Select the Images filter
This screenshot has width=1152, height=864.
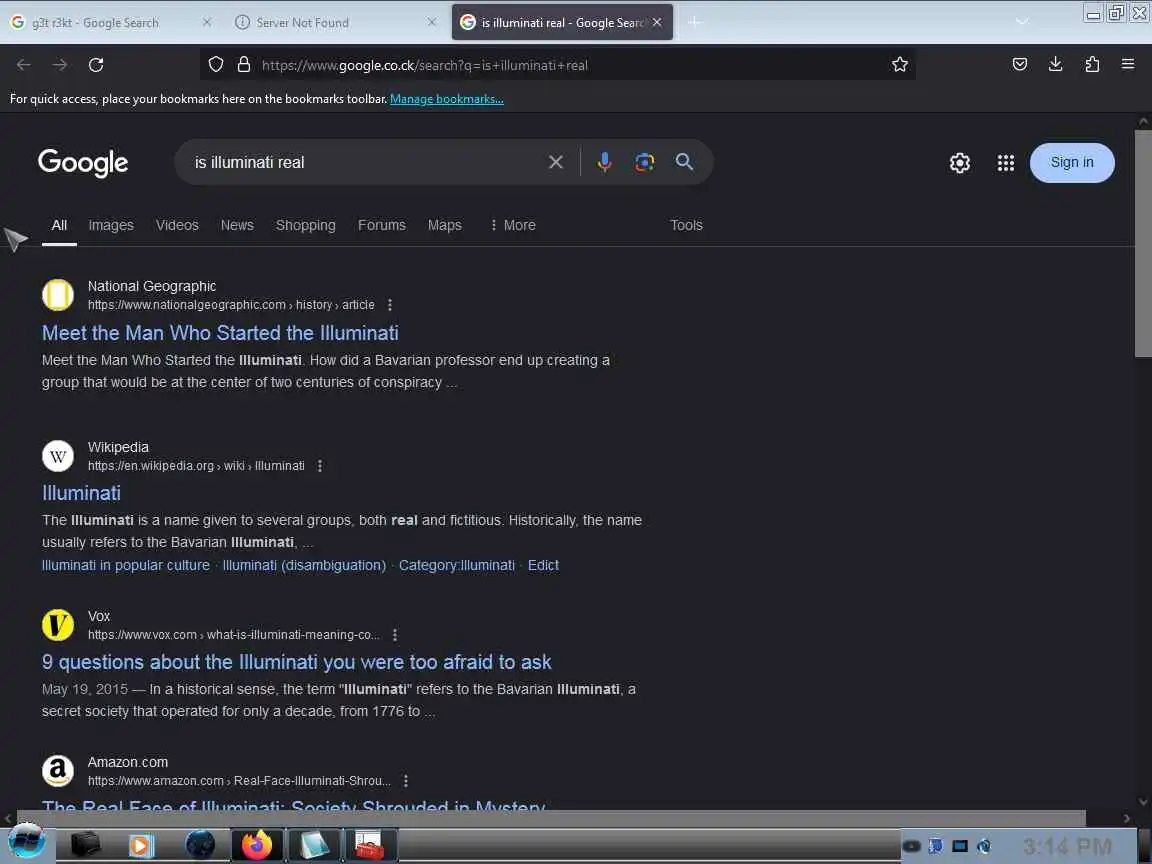click(x=111, y=226)
